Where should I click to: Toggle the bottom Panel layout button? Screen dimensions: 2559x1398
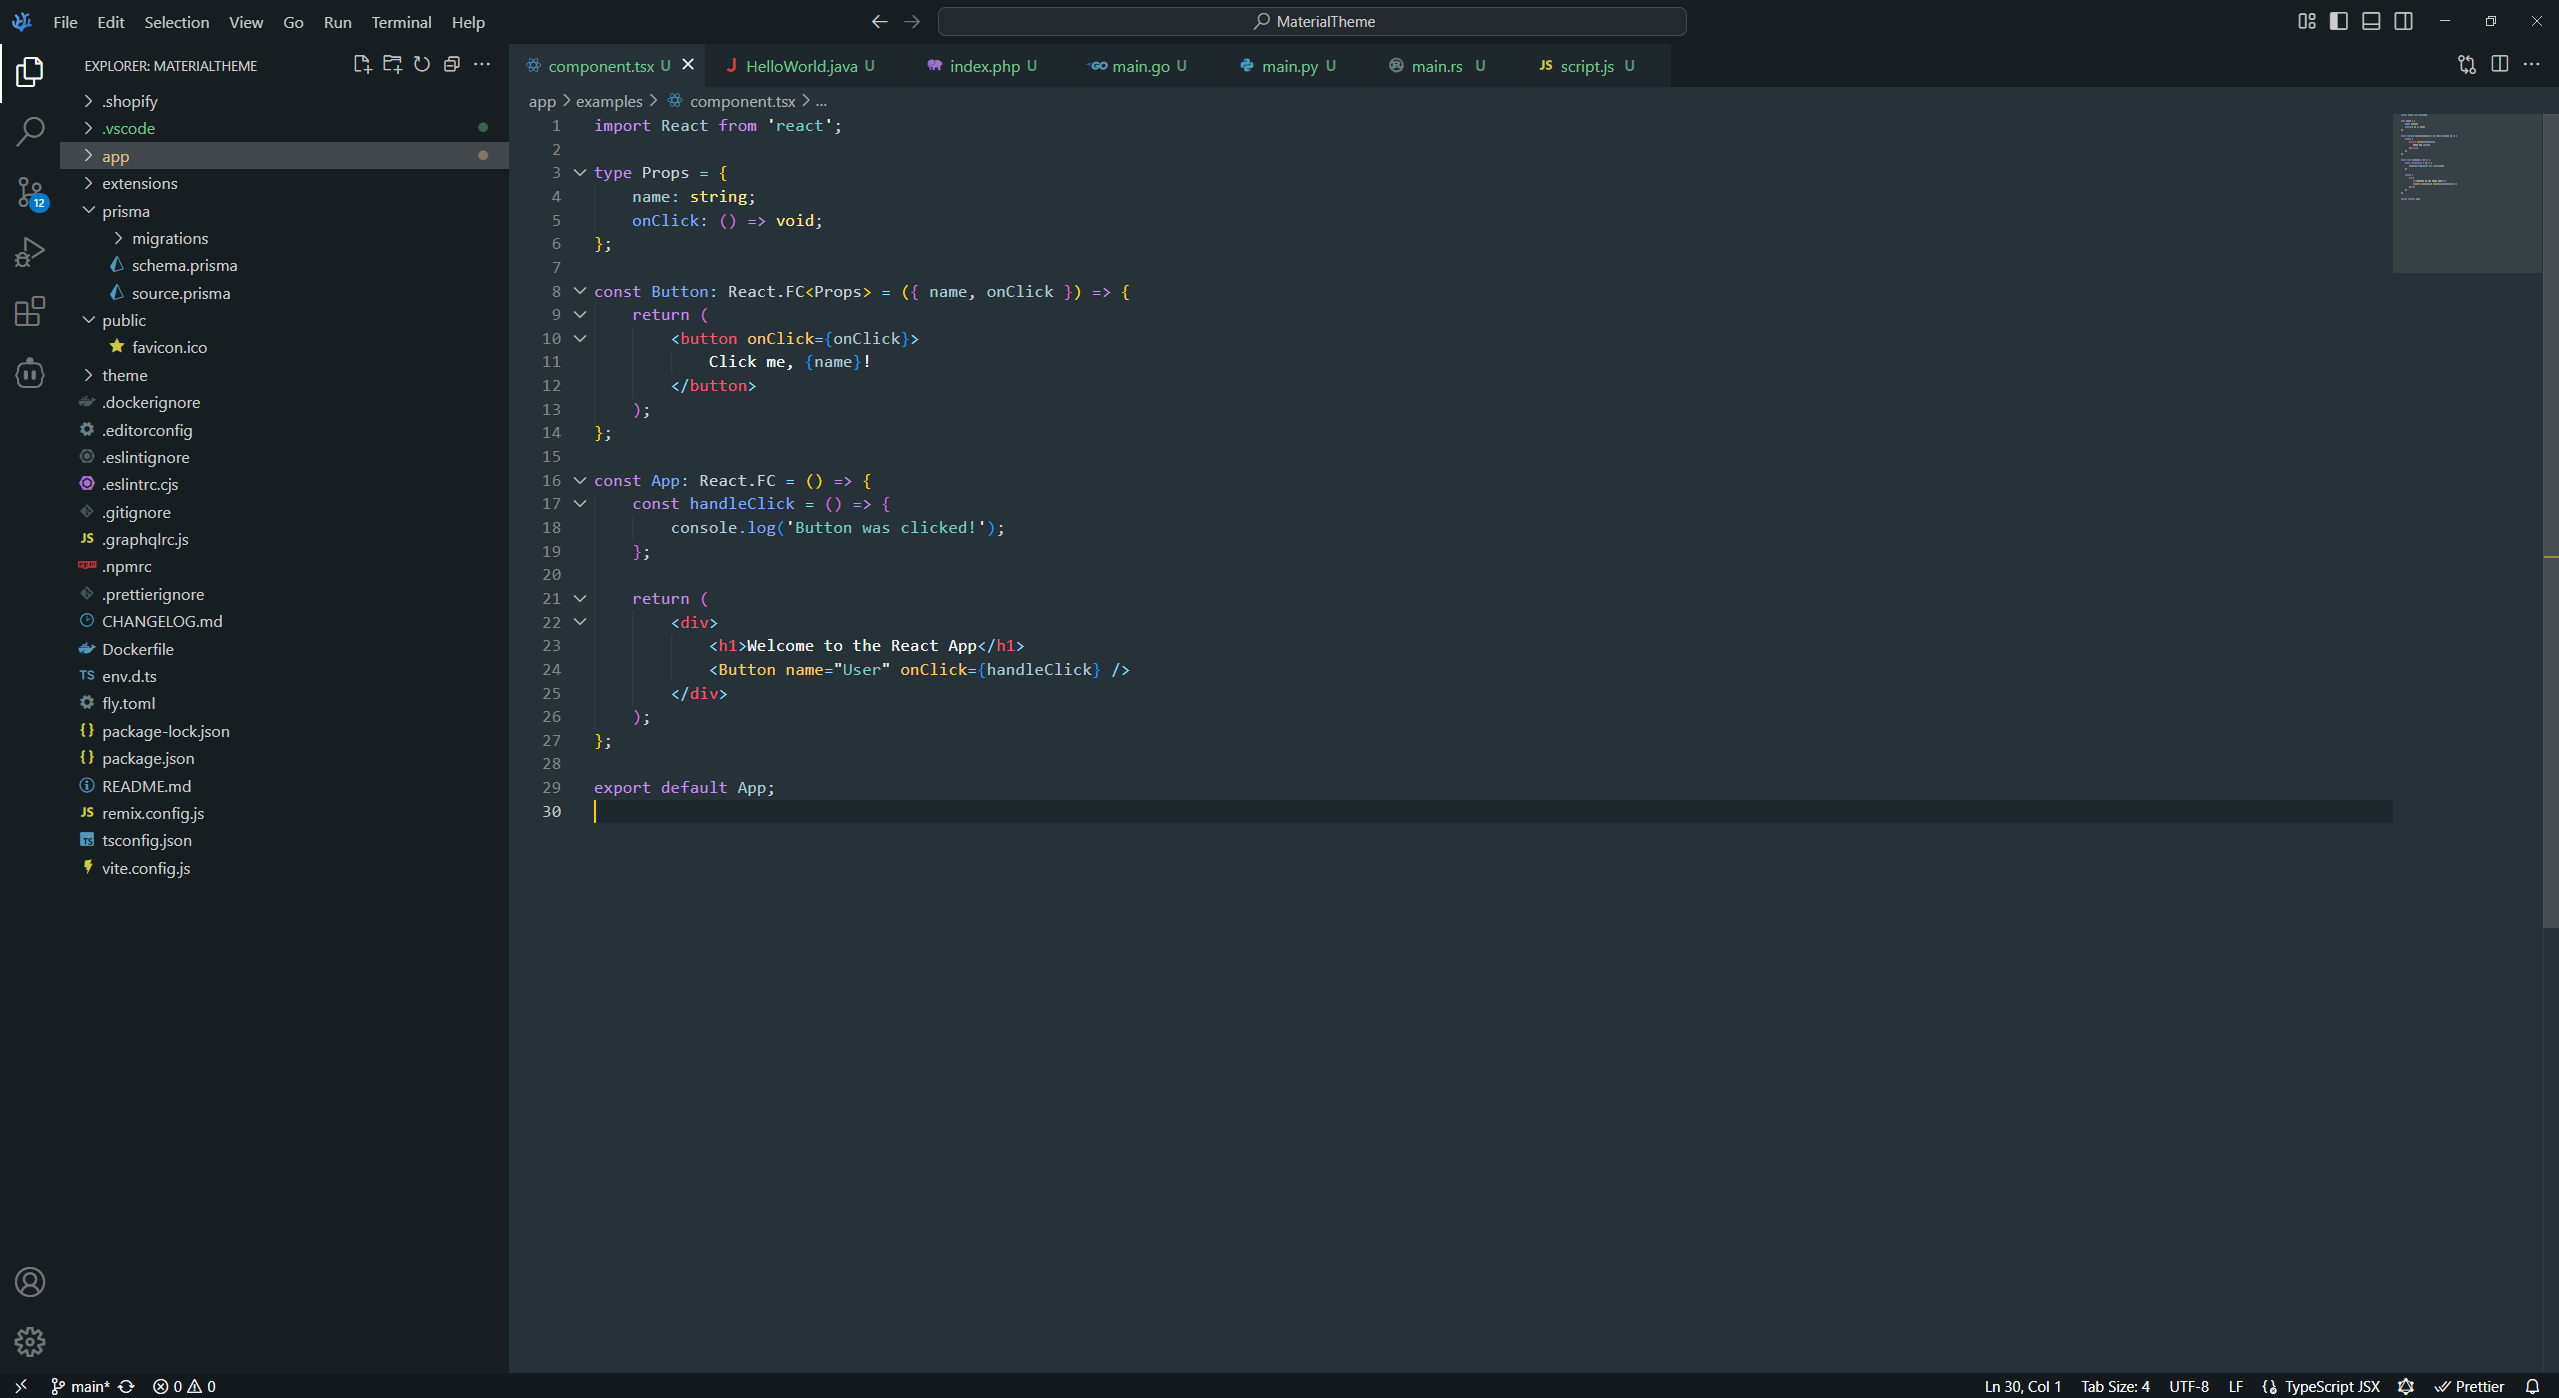[x=2371, y=21]
